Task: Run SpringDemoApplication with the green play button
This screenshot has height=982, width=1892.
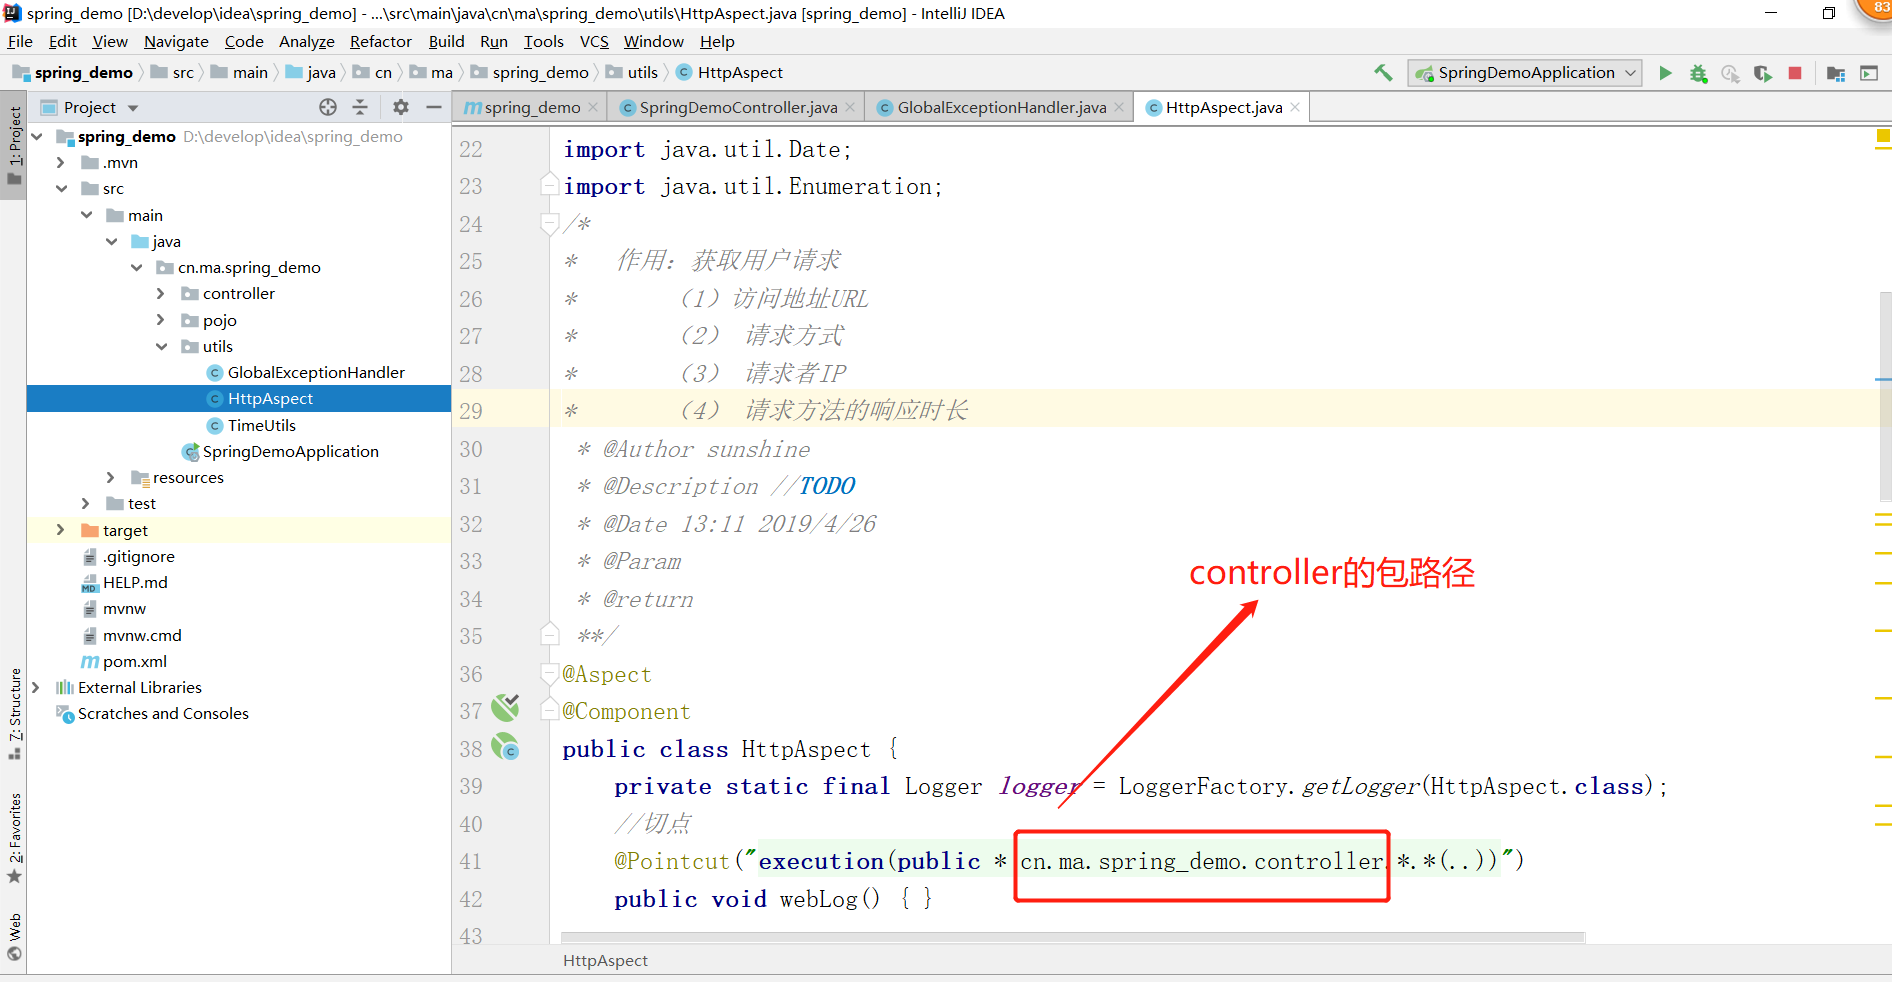Action: 1665,73
